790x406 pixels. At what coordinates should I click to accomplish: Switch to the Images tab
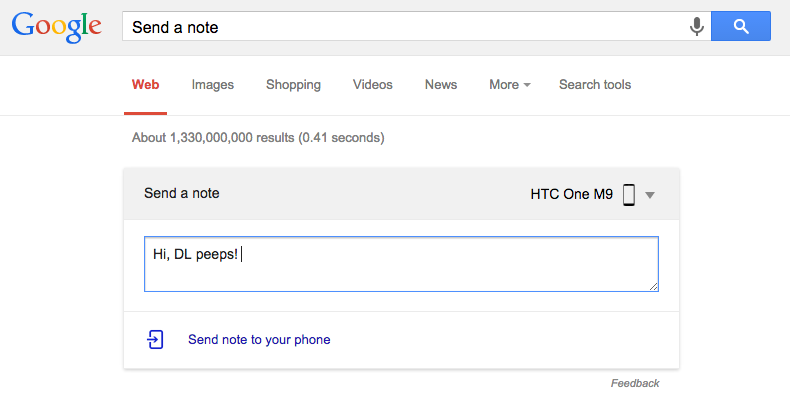[x=213, y=85]
